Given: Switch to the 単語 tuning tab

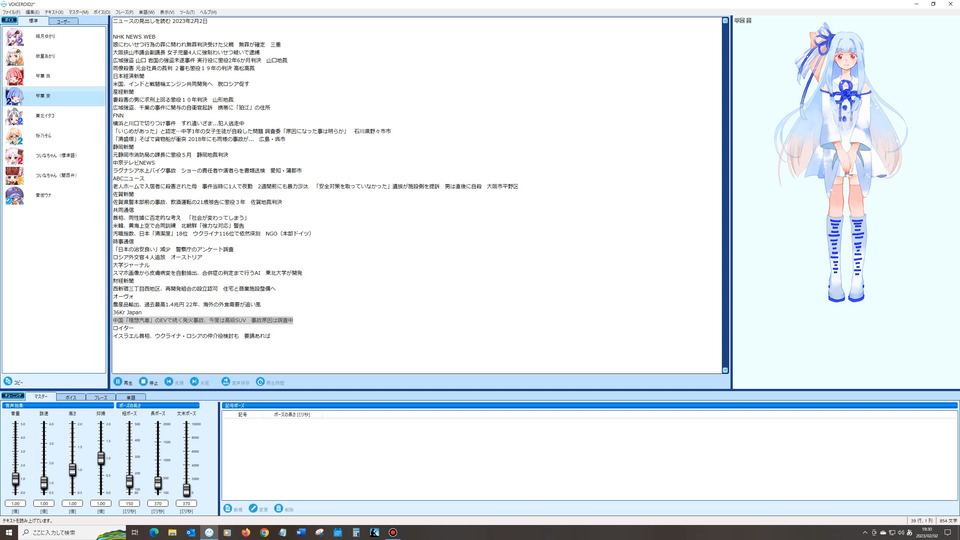Looking at the screenshot, I should (x=130, y=397).
